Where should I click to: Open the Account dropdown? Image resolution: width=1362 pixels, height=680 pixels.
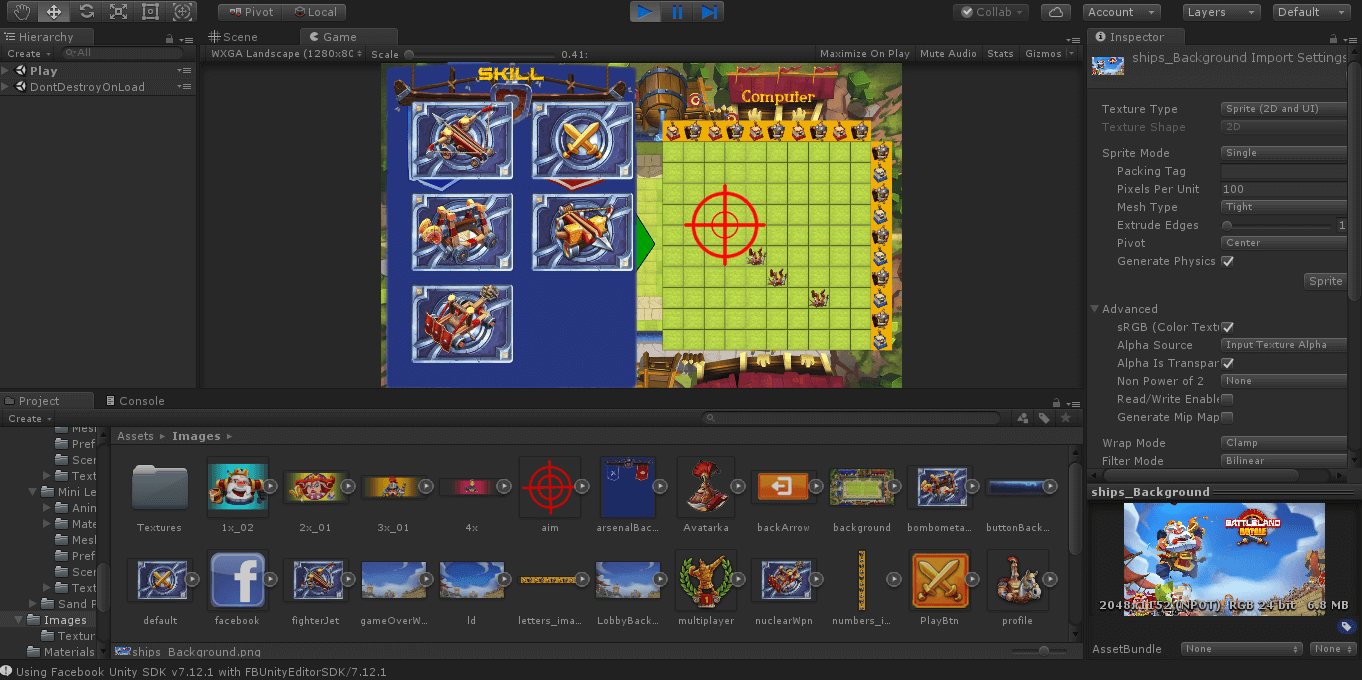1121,12
